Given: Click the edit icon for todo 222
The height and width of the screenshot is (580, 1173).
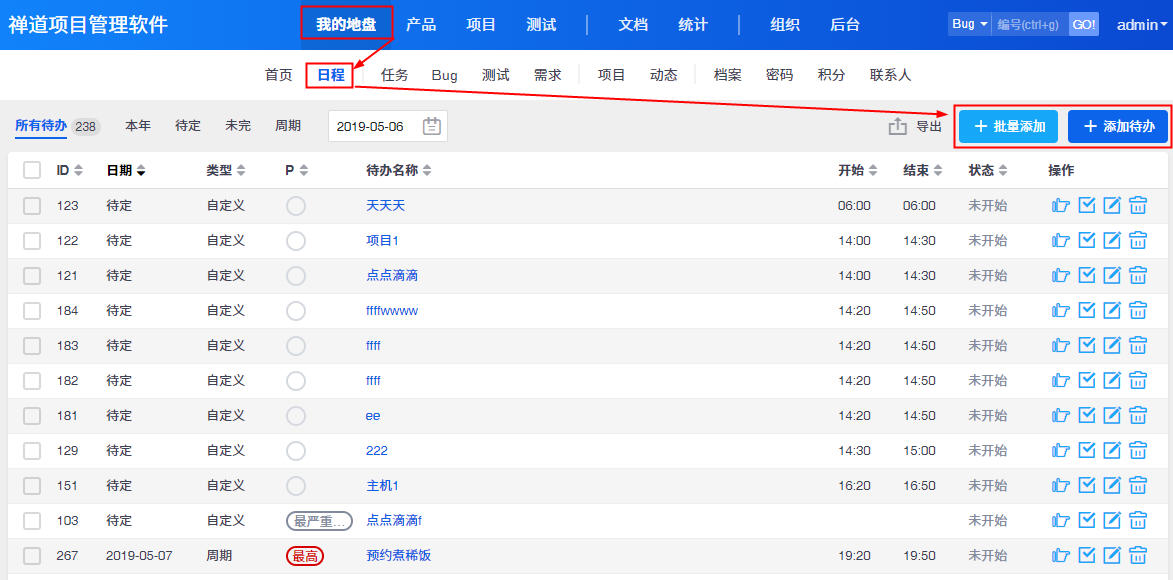Looking at the screenshot, I should (1112, 451).
